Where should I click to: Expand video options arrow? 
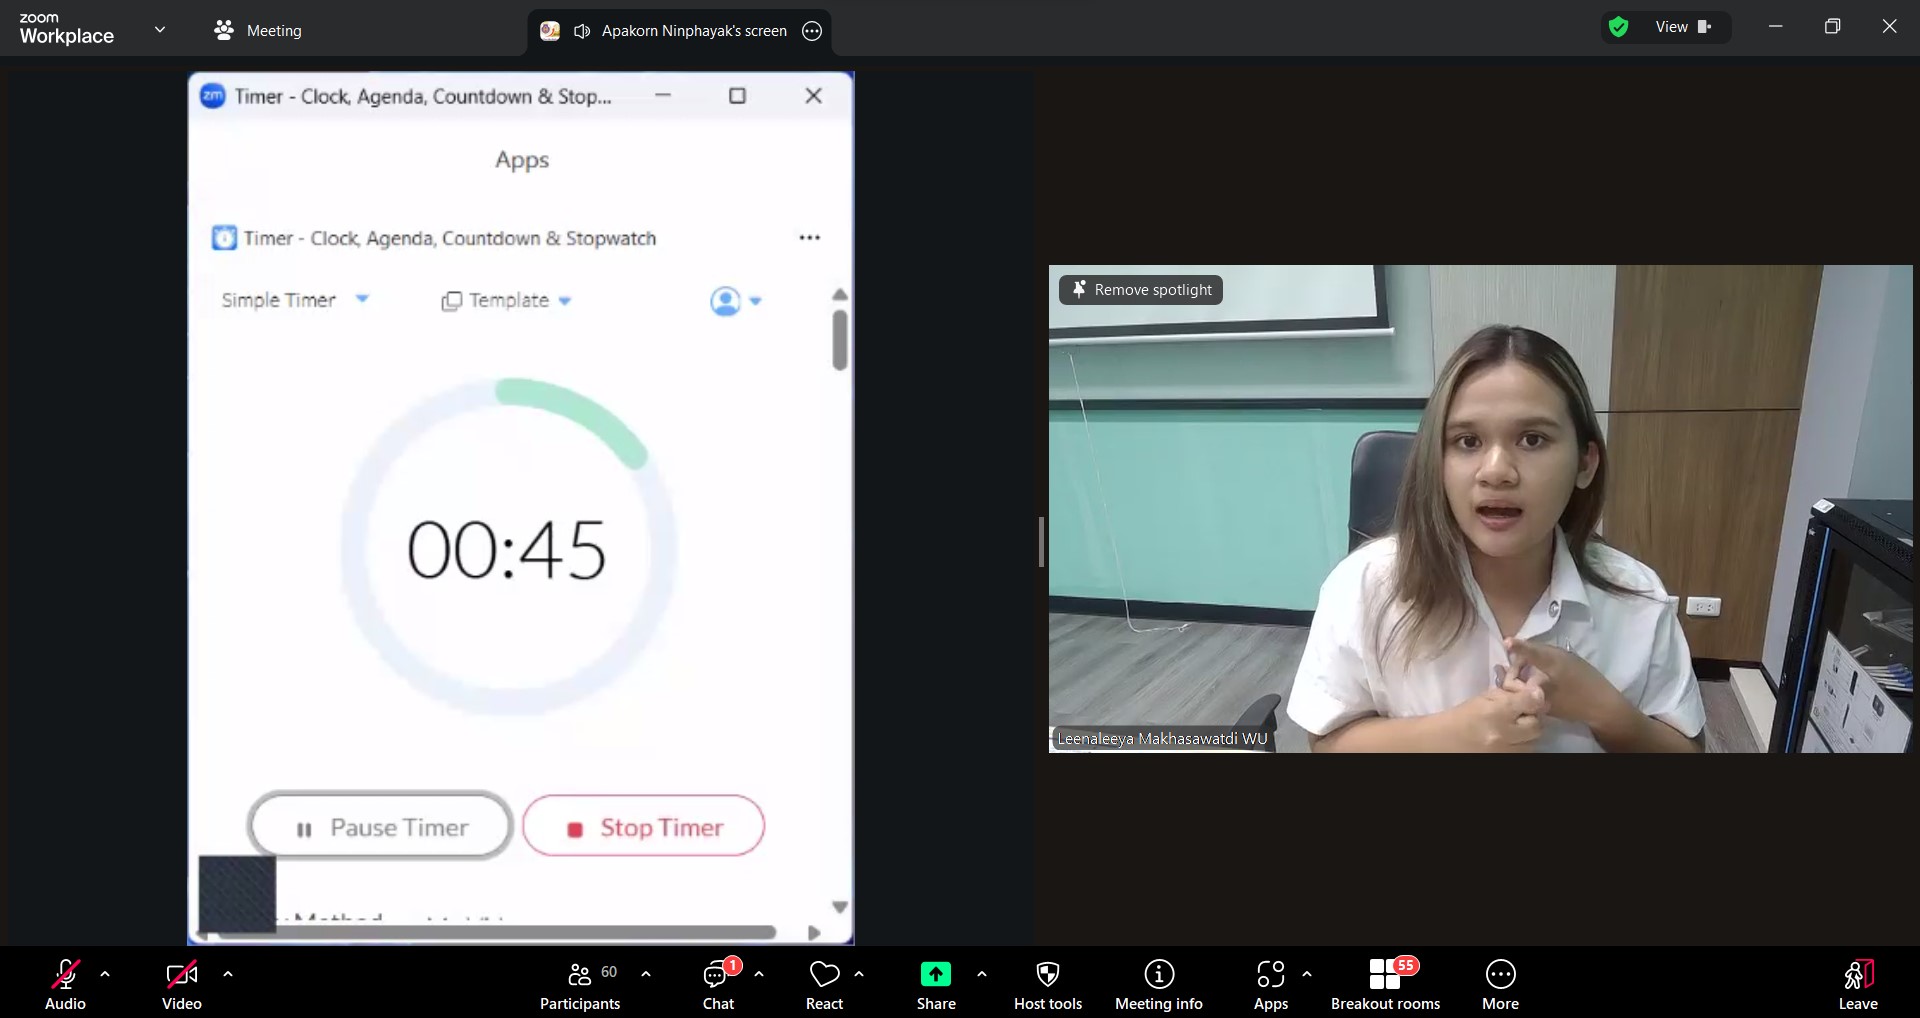[228, 974]
